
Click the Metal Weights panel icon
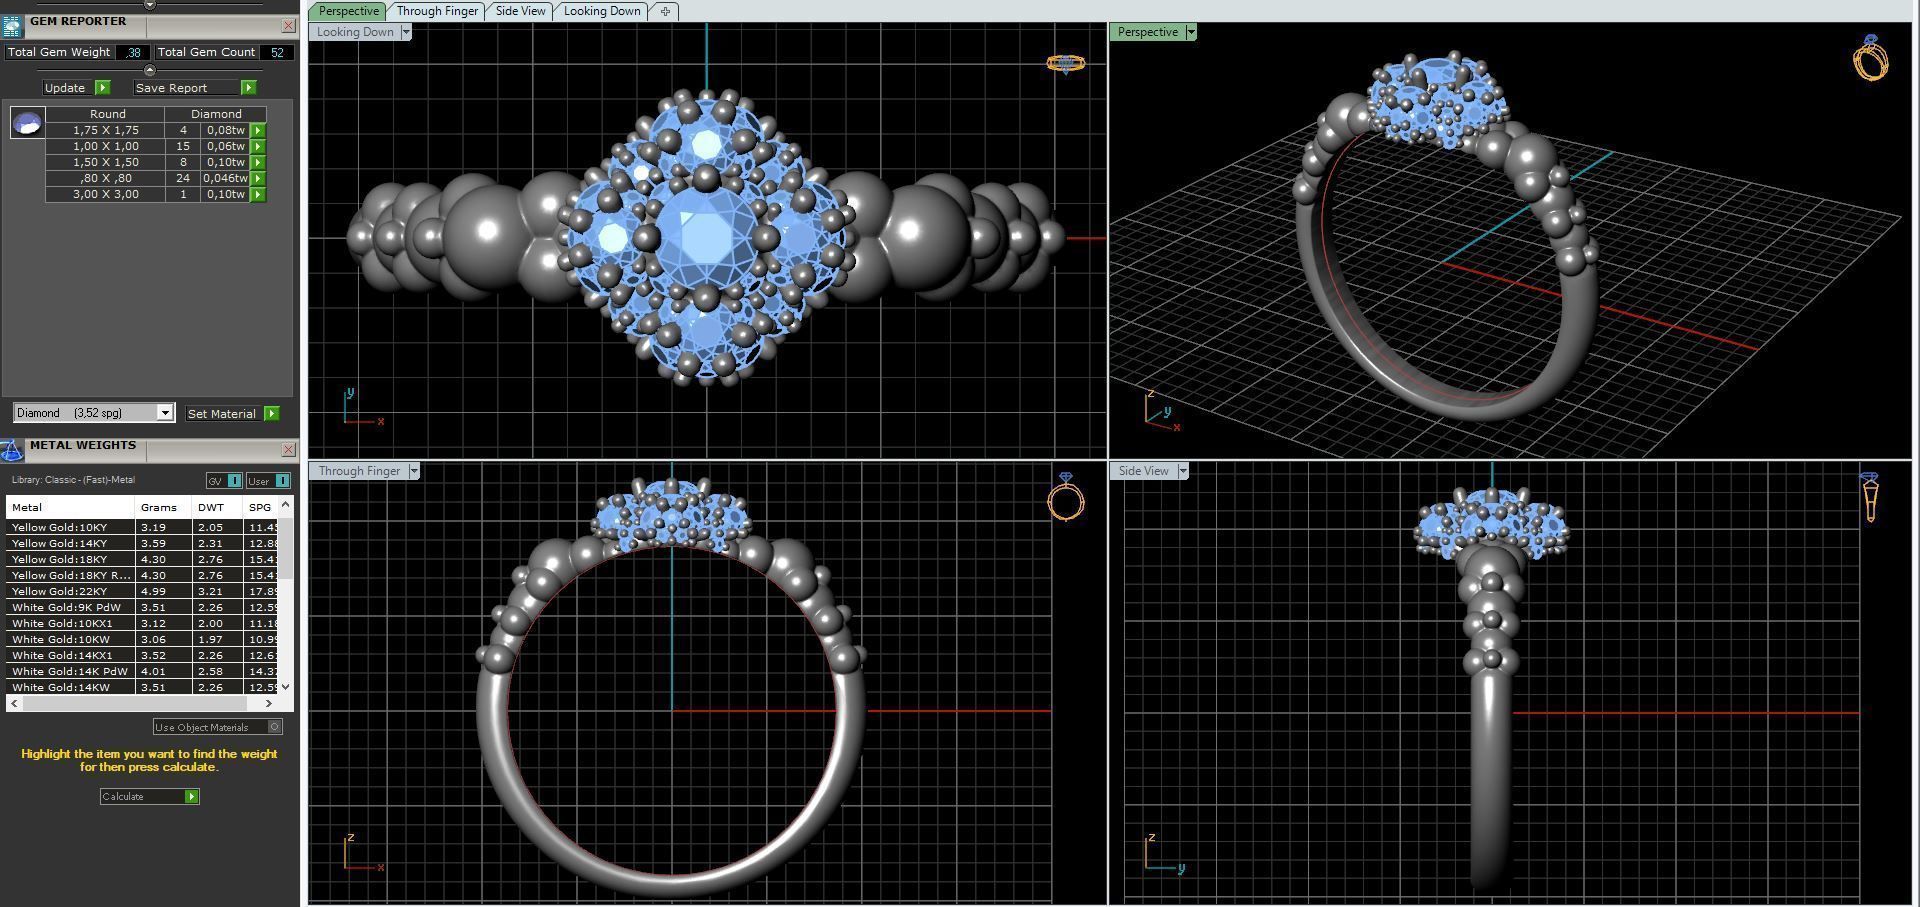click(12, 450)
